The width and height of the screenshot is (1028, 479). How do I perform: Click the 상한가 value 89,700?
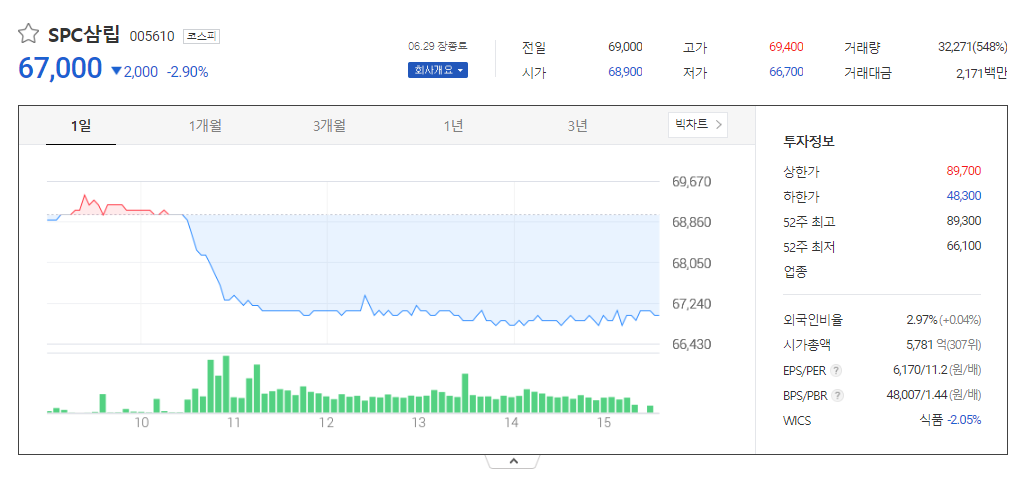[964, 171]
